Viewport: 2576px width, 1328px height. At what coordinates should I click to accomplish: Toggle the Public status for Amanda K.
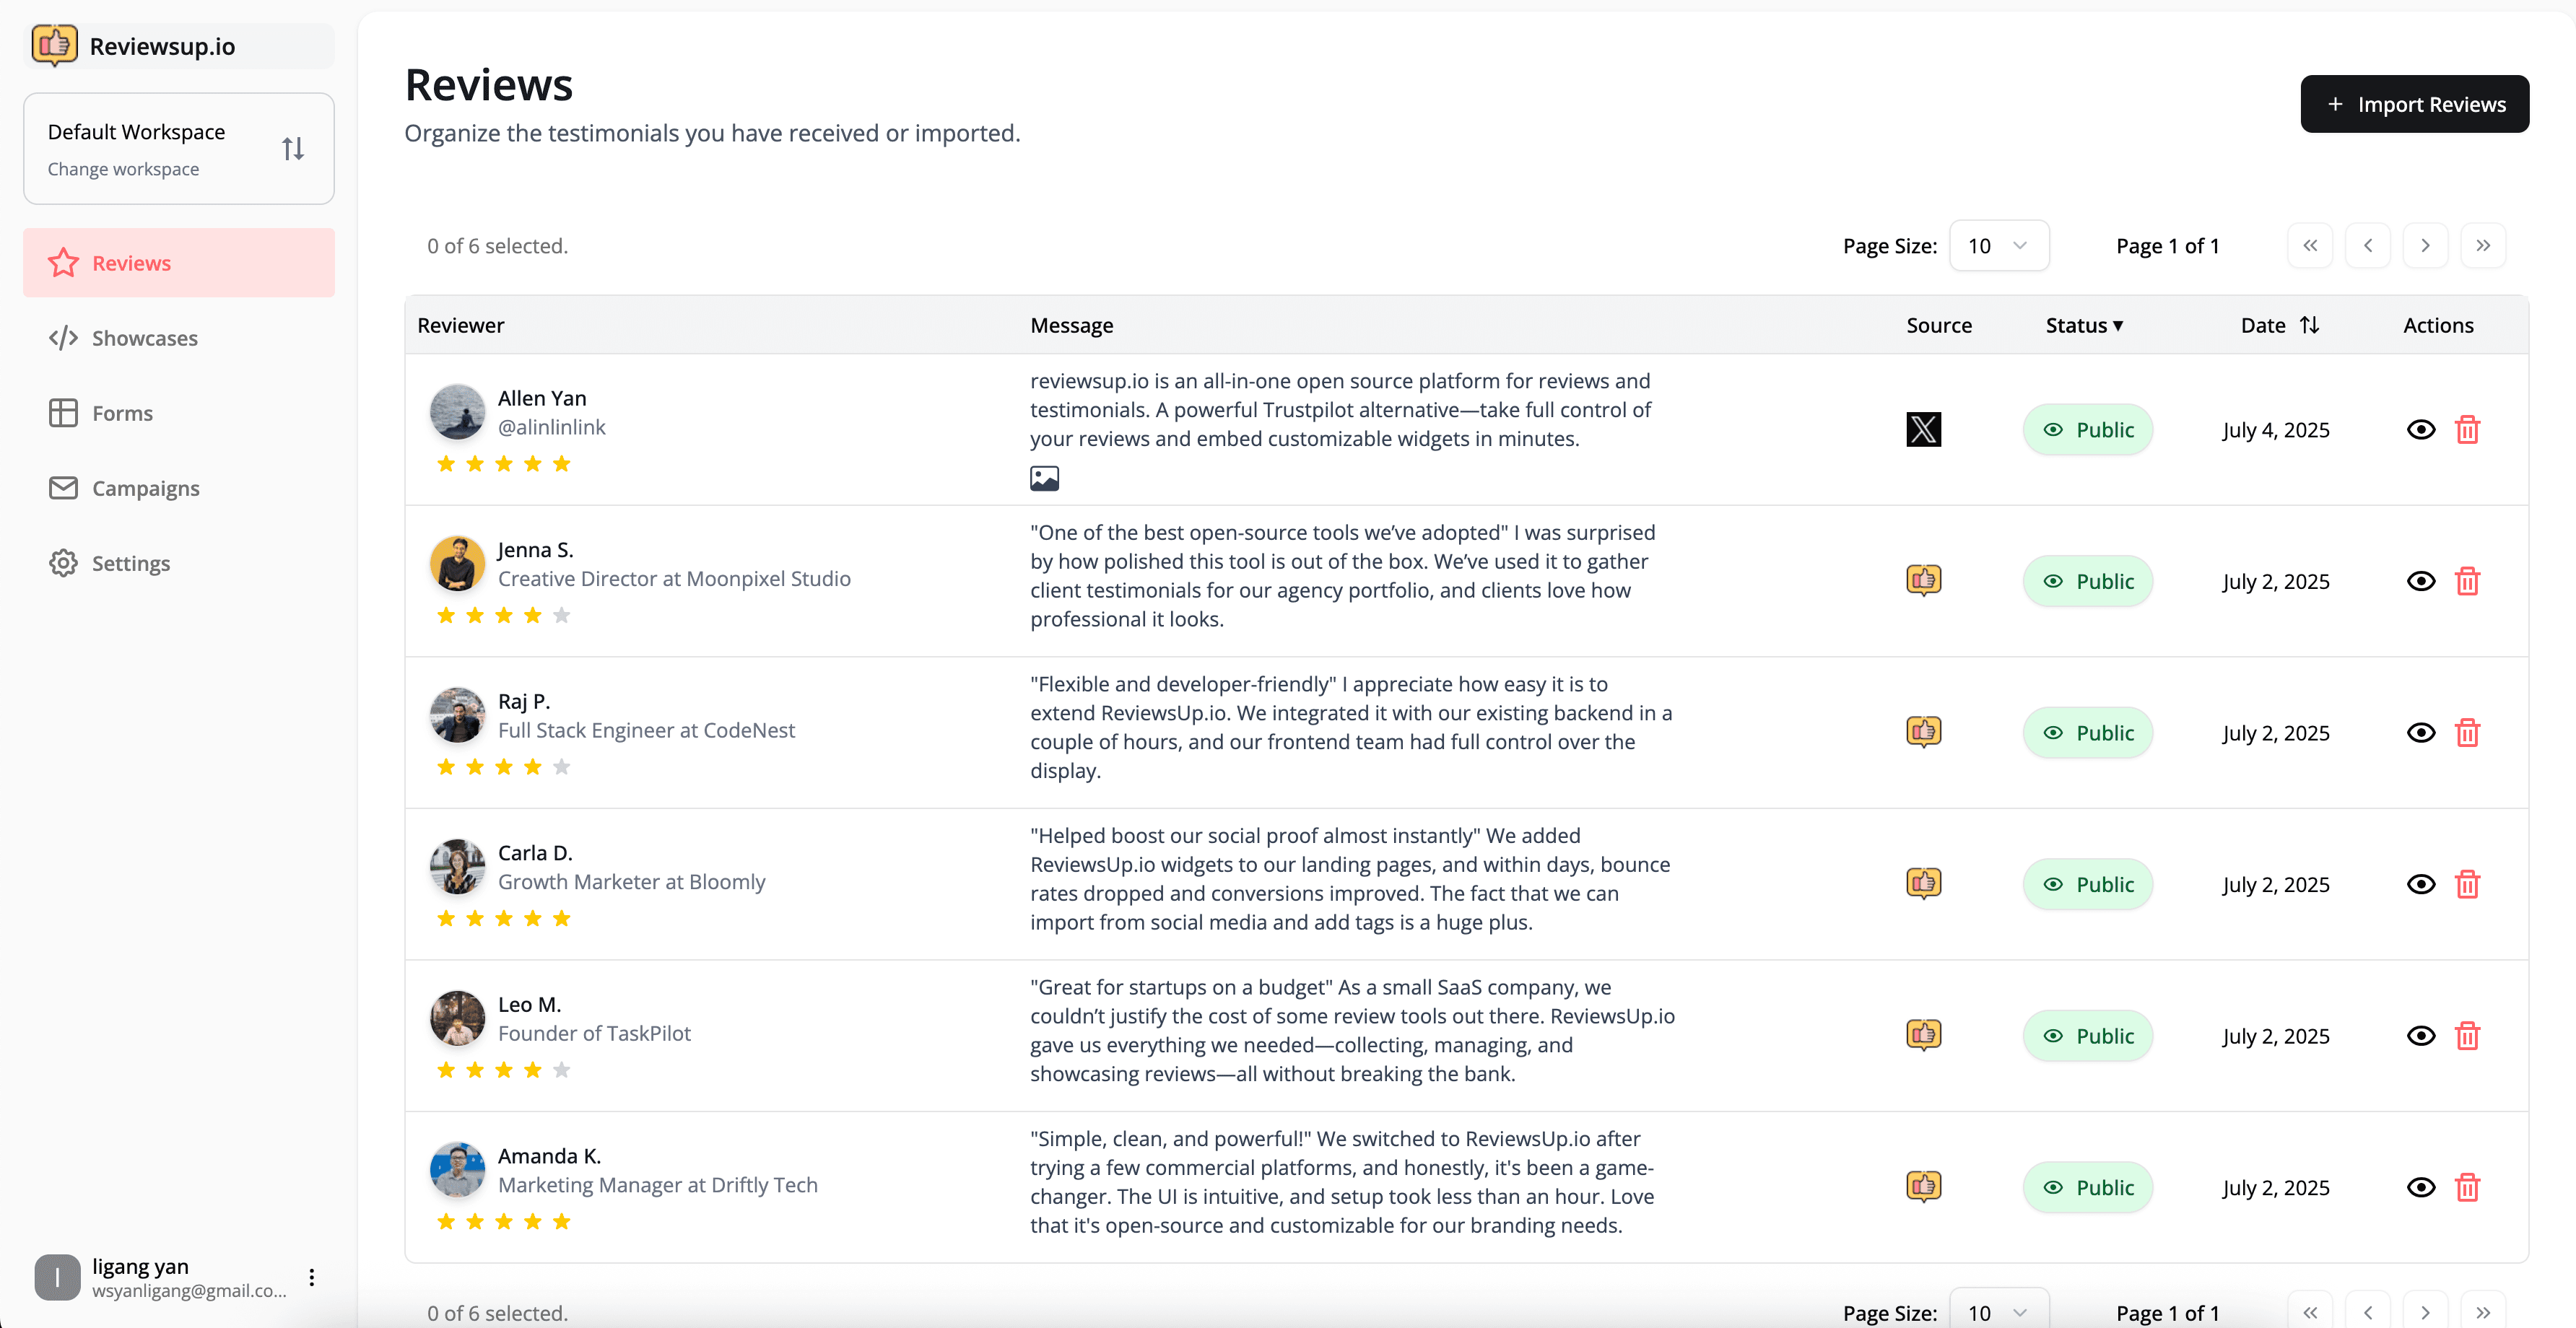(x=2088, y=1187)
